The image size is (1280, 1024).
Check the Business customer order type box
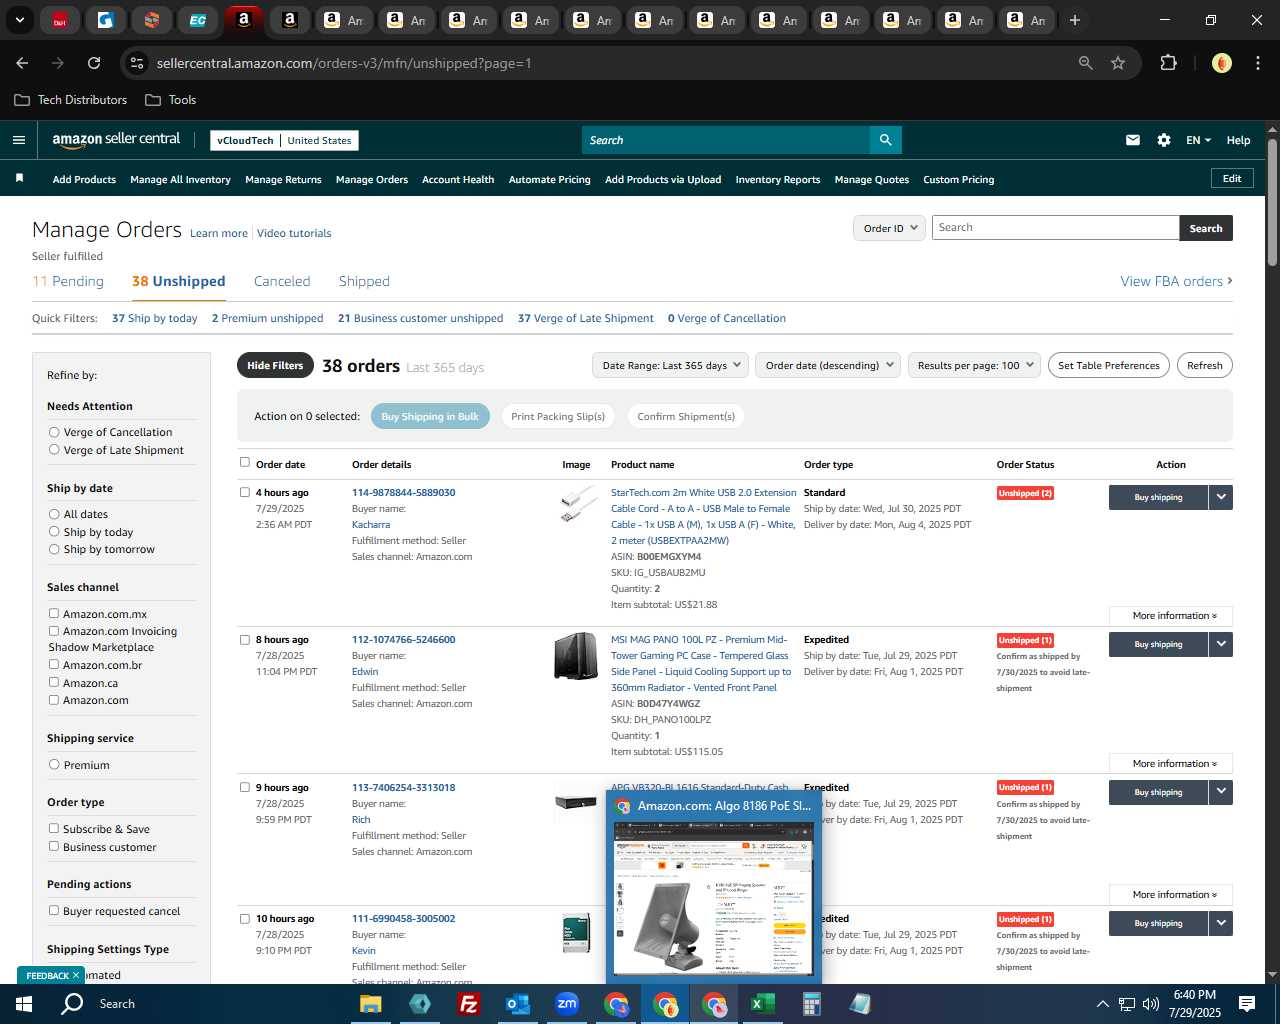pyautogui.click(x=54, y=847)
